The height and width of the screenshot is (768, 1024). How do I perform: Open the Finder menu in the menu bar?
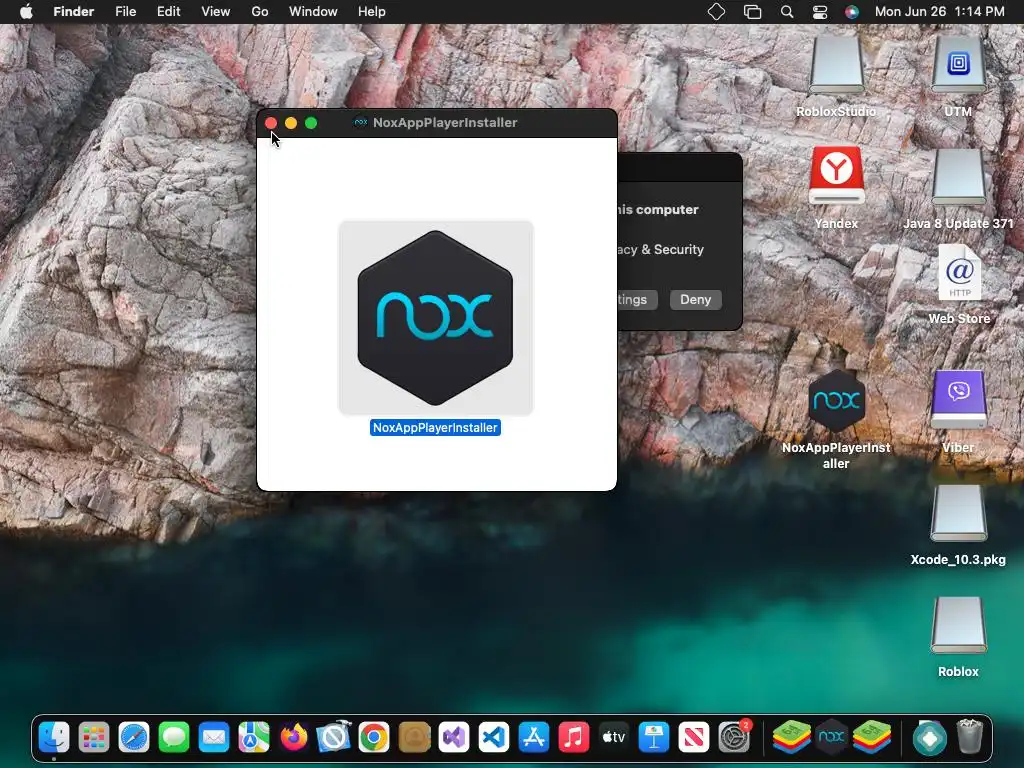[74, 12]
